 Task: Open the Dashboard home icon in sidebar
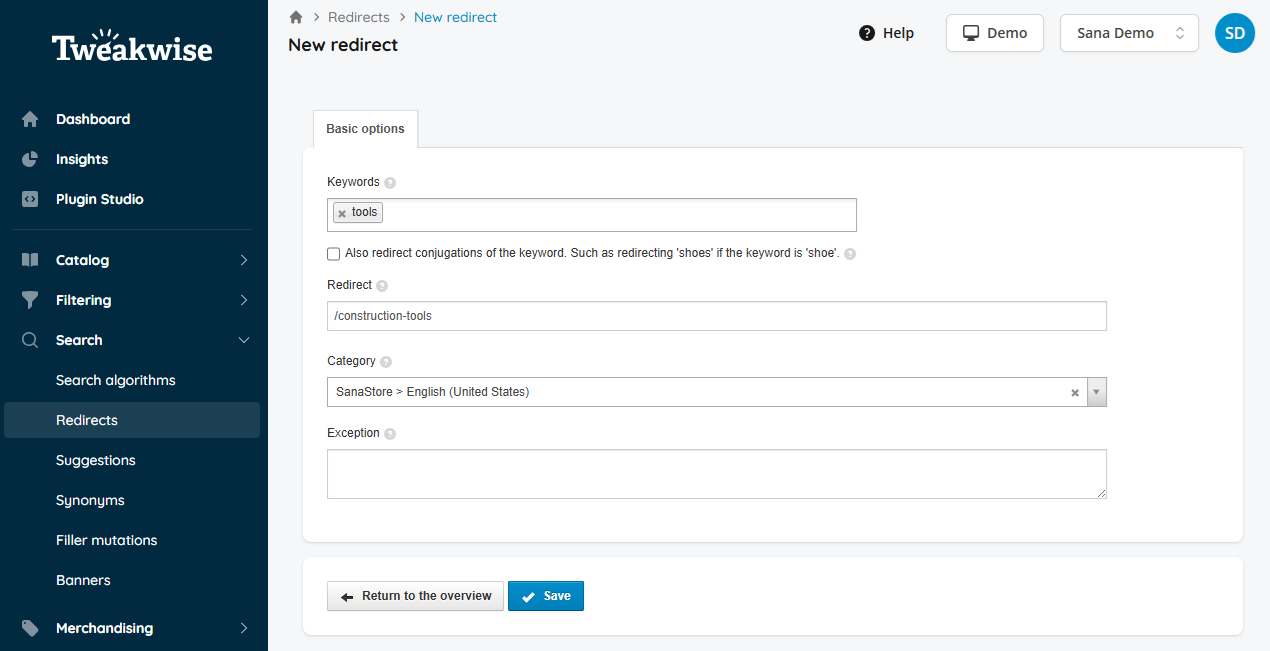pos(30,119)
